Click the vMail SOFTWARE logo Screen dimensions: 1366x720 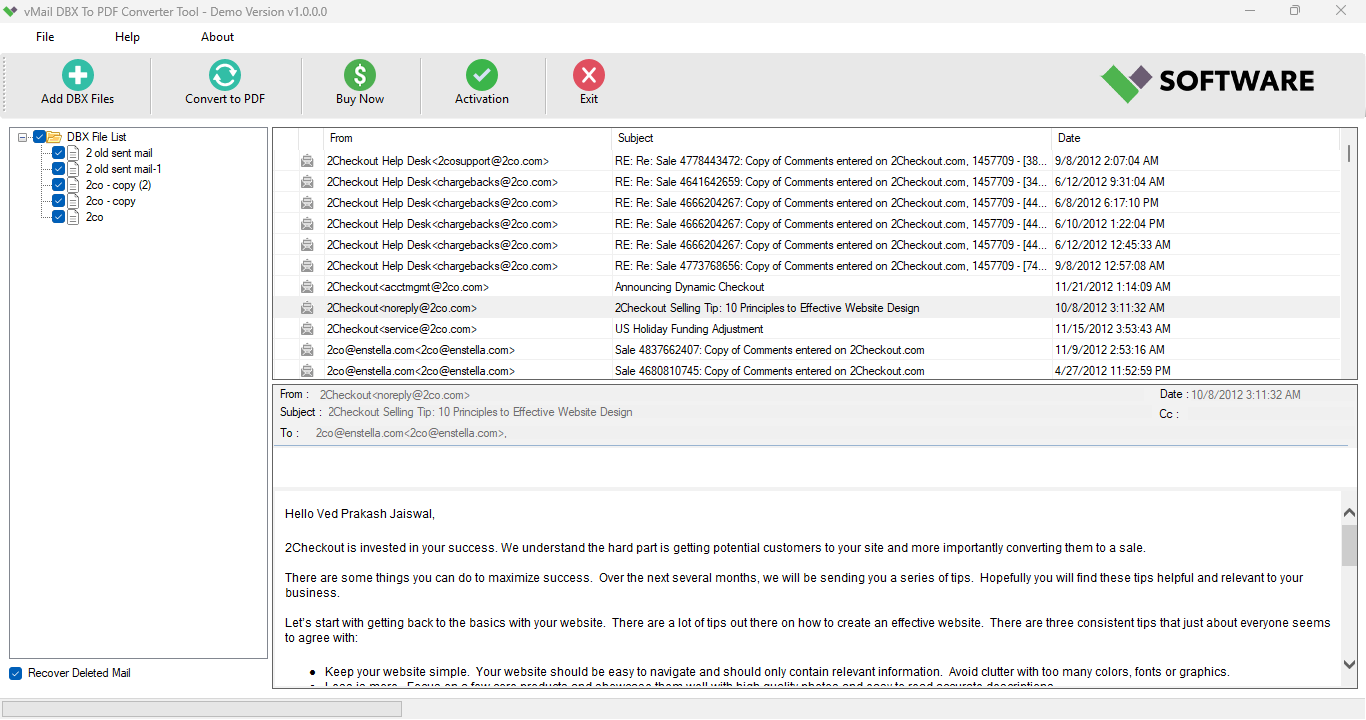coord(1206,81)
